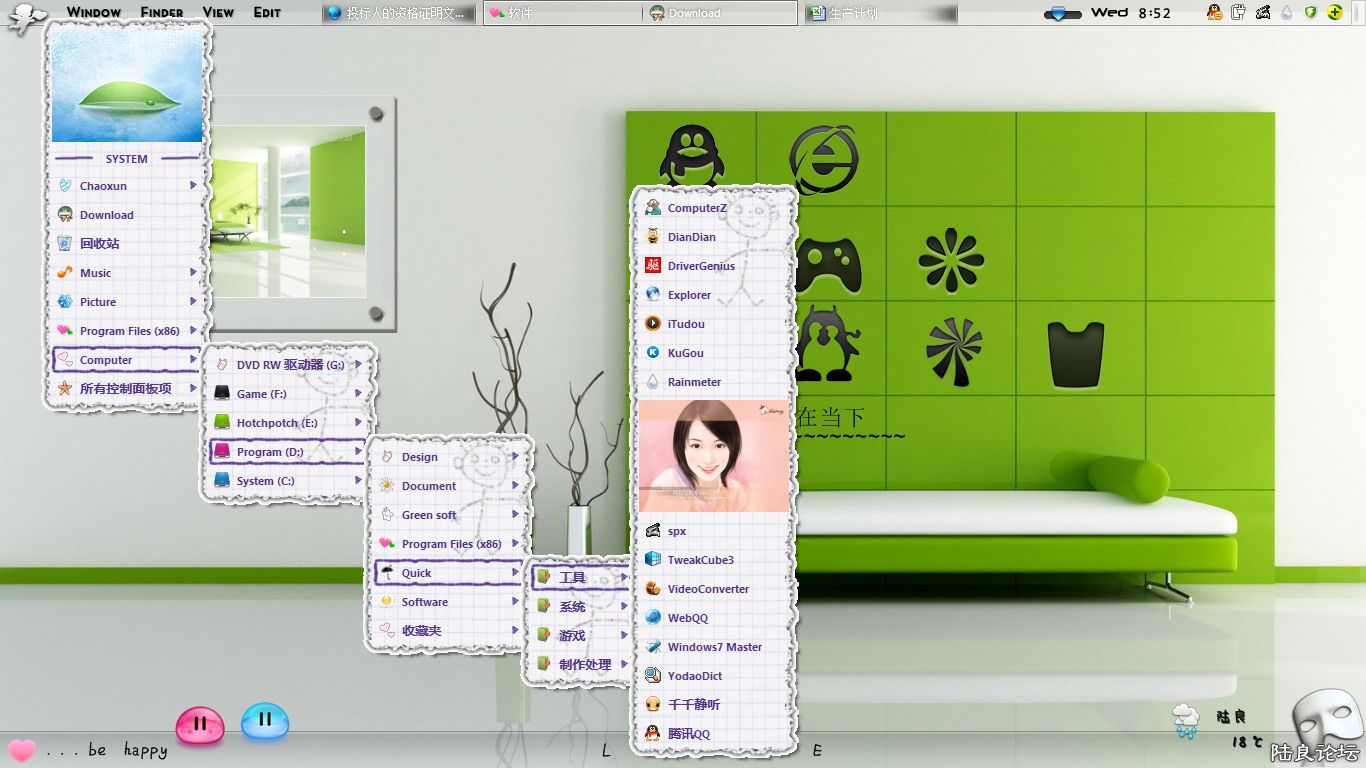The width and height of the screenshot is (1366, 768).
Task: Select 制作处理 in the Quick submenu
Action: coord(580,665)
